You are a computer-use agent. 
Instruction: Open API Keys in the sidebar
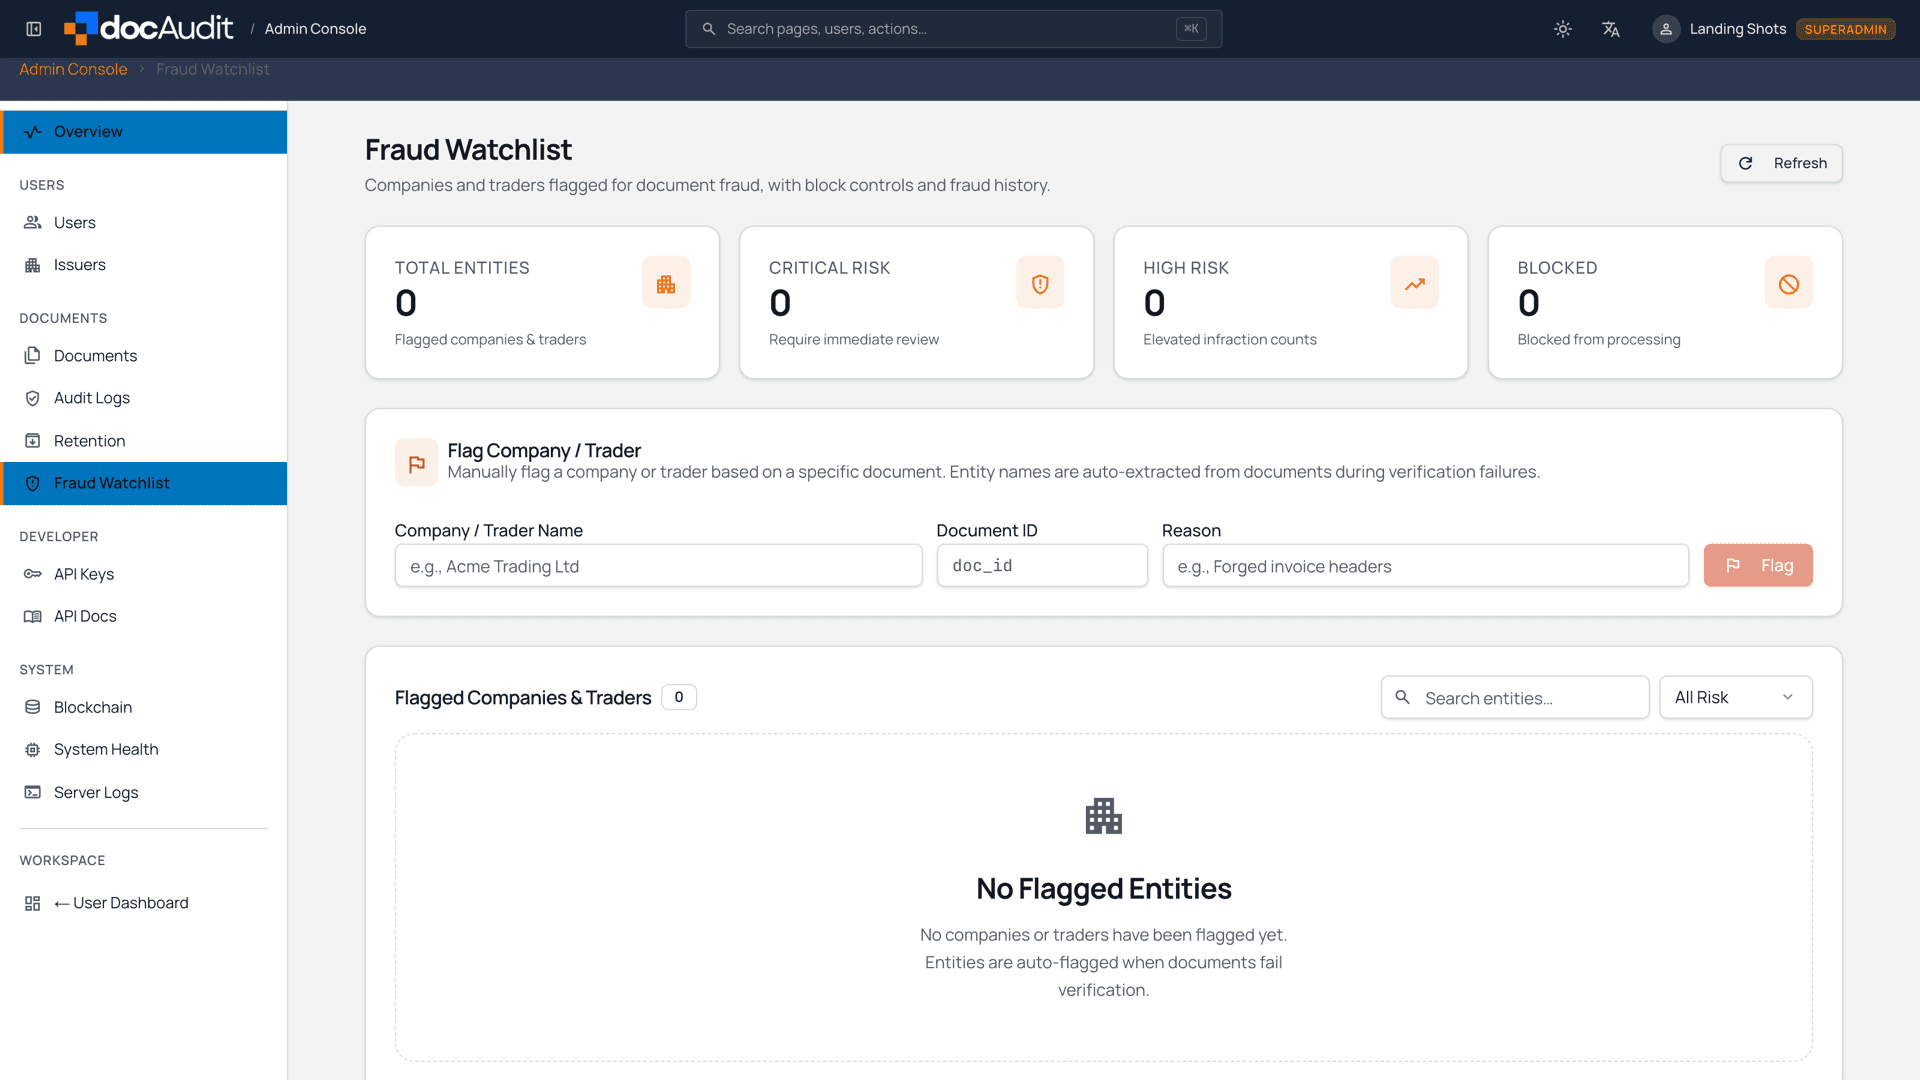[144, 574]
